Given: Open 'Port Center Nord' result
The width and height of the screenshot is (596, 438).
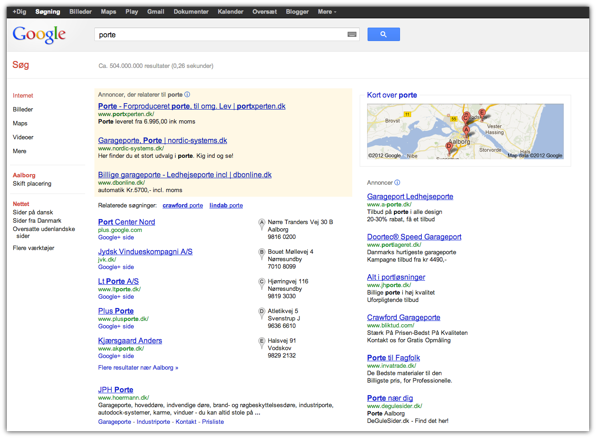Looking at the screenshot, I should click(127, 222).
